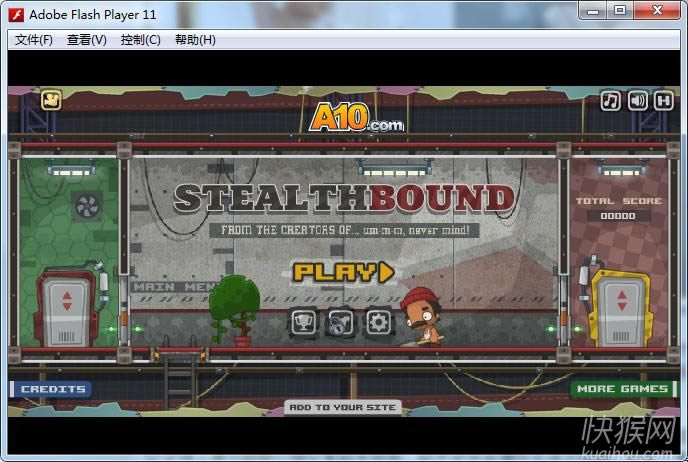Open the 查看(V) menu
Viewport: 688px width, 462px height.
pyautogui.click(x=87, y=40)
